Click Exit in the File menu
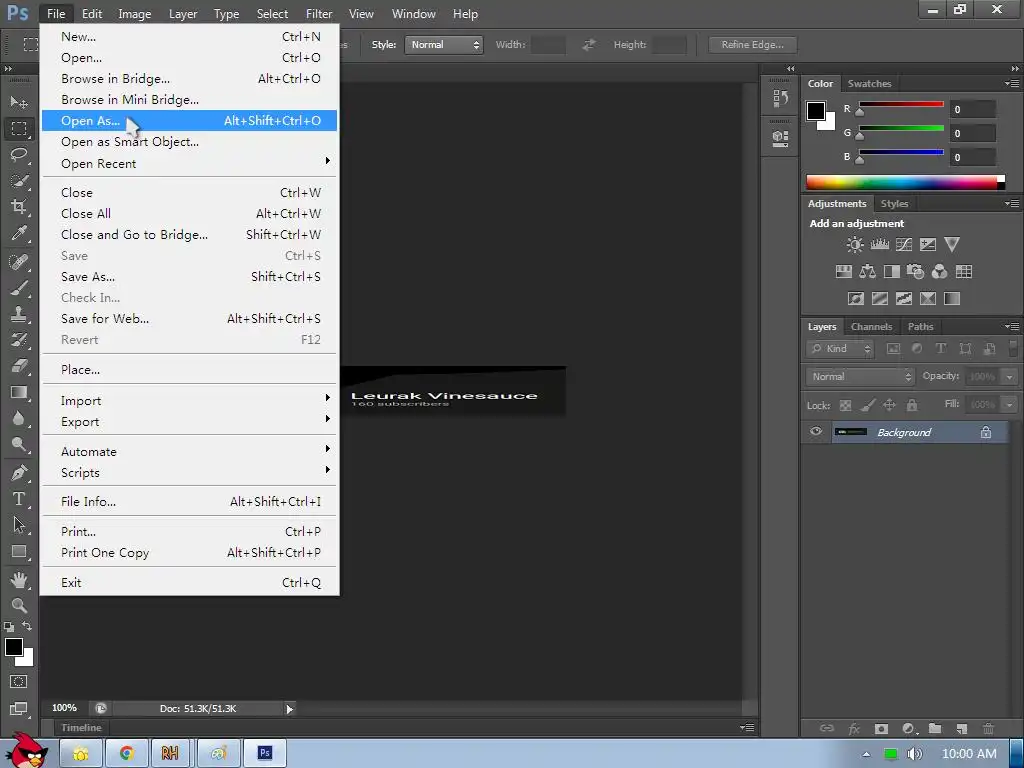The width and height of the screenshot is (1024, 768). 189,583
